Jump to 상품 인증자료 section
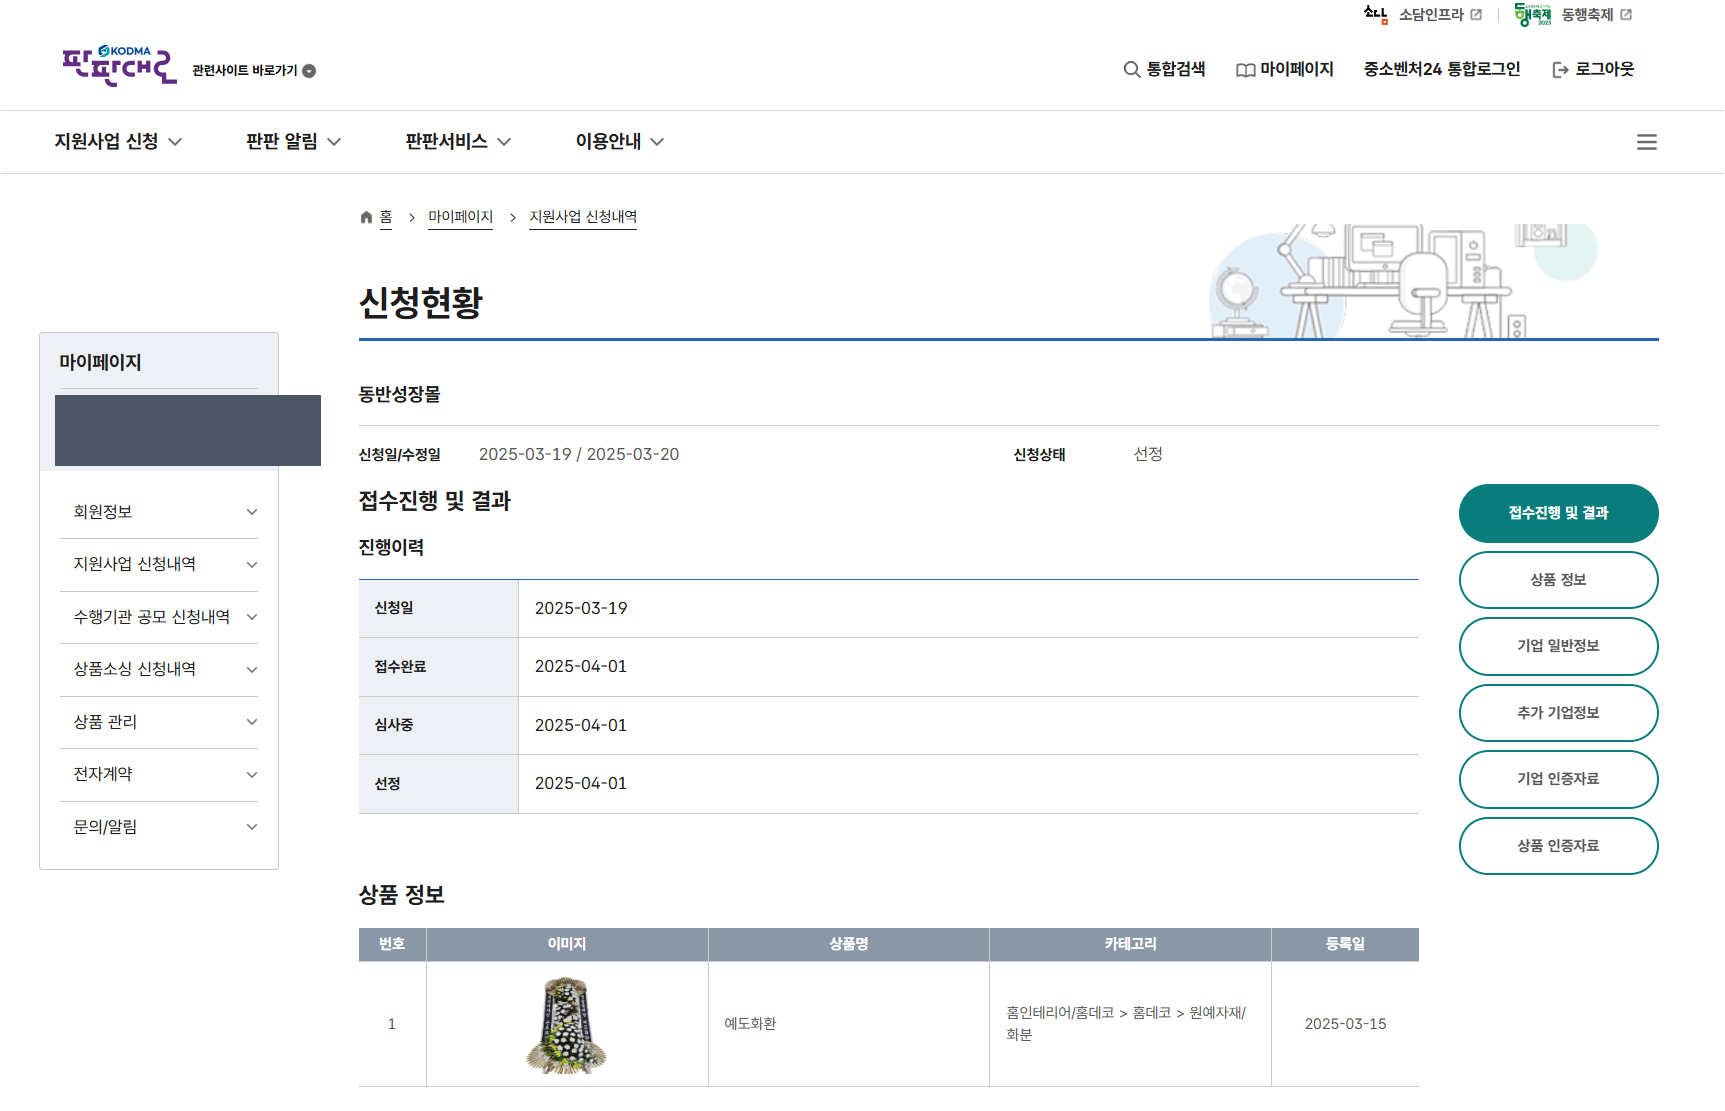The width and height of the screenshot is (1725, 1111). click(x=1558, y=846)
